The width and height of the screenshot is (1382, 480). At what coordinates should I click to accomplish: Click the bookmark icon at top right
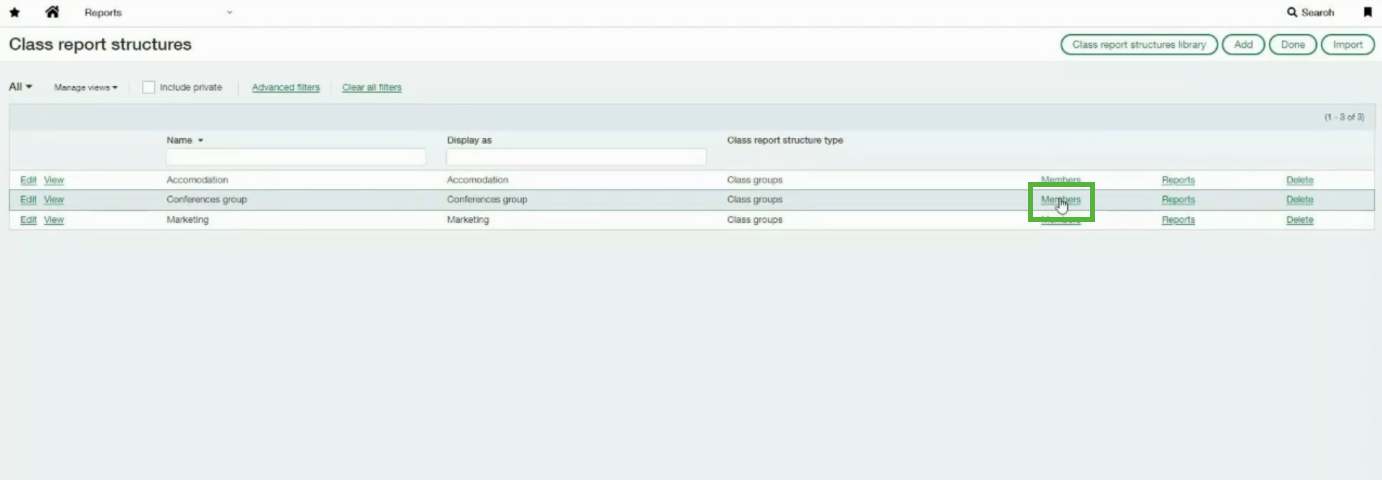point(1367,13)
